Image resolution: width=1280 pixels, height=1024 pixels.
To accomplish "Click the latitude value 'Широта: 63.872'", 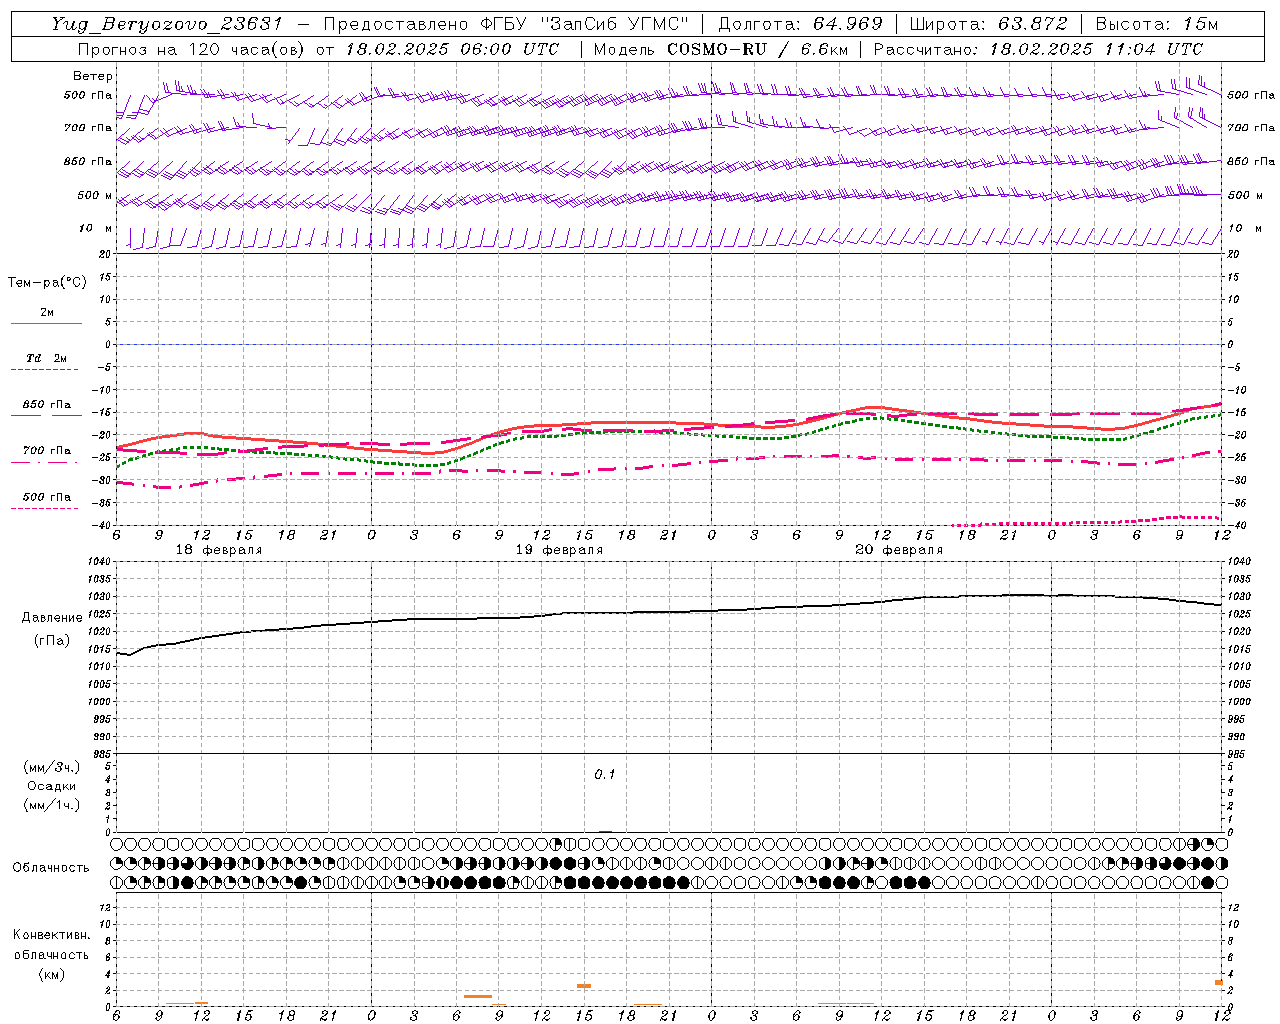I will pyautogui.click(x=988, y=24).
